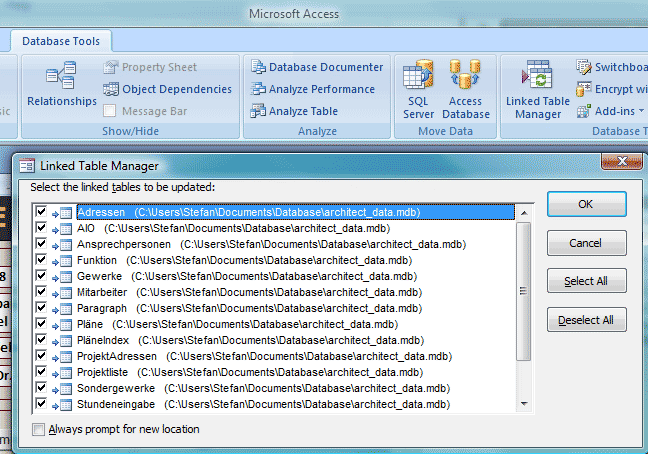This screenshot has width=648, height=454.
Task: Run the Analyze Table icon
Action: [x=258, y=111]
